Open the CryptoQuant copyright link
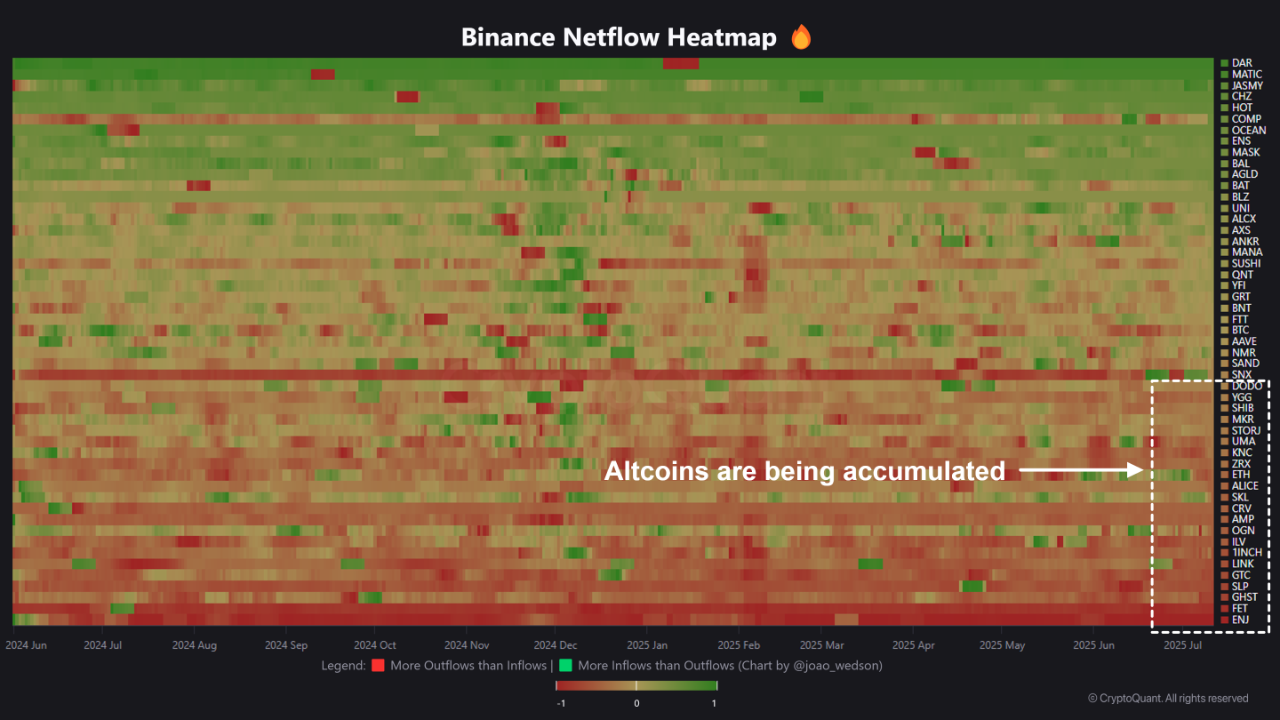Viewport: 1280px width, 720px height. pyautogui.click(x=1167, y=698)
